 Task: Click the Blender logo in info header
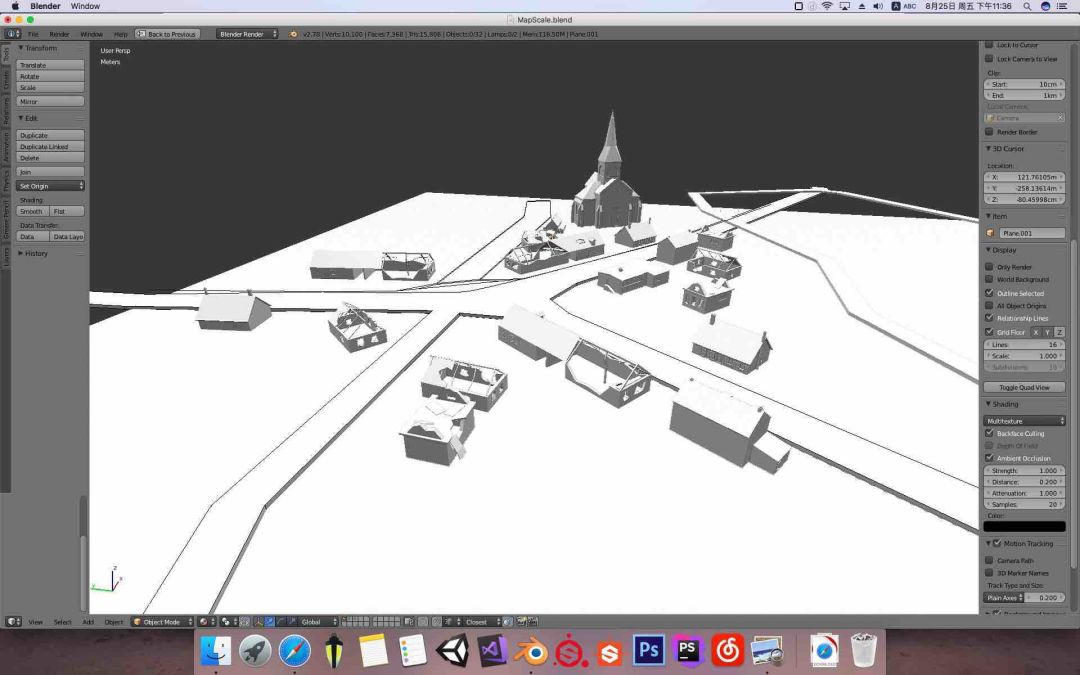click(x=293, y=34)
